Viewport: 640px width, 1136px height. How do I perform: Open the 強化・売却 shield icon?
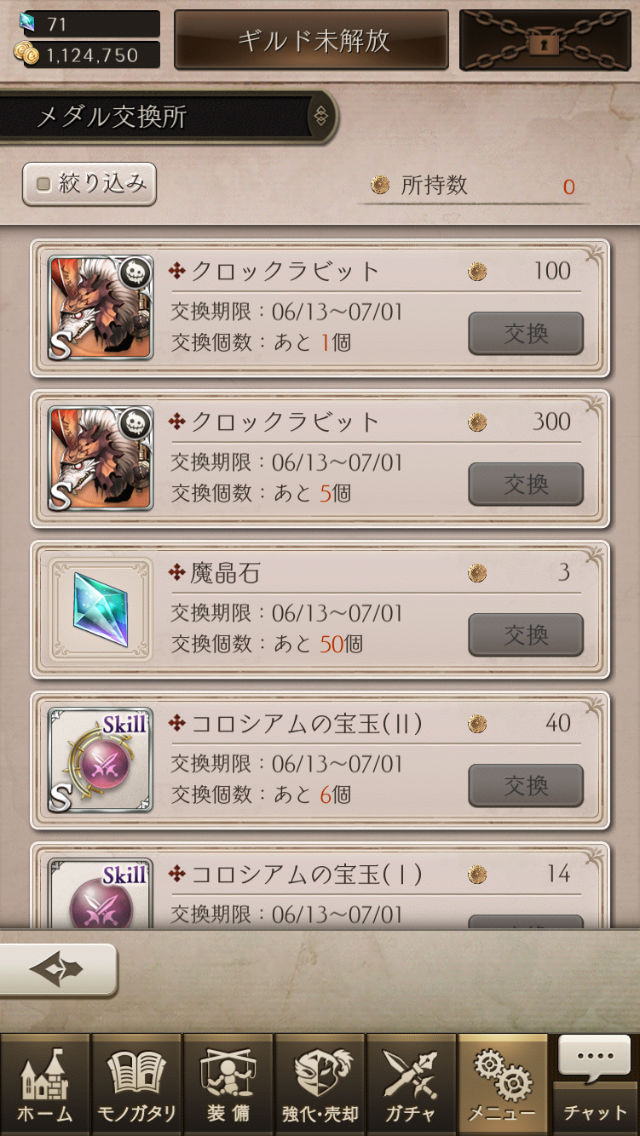click(x=320, y=1085)
